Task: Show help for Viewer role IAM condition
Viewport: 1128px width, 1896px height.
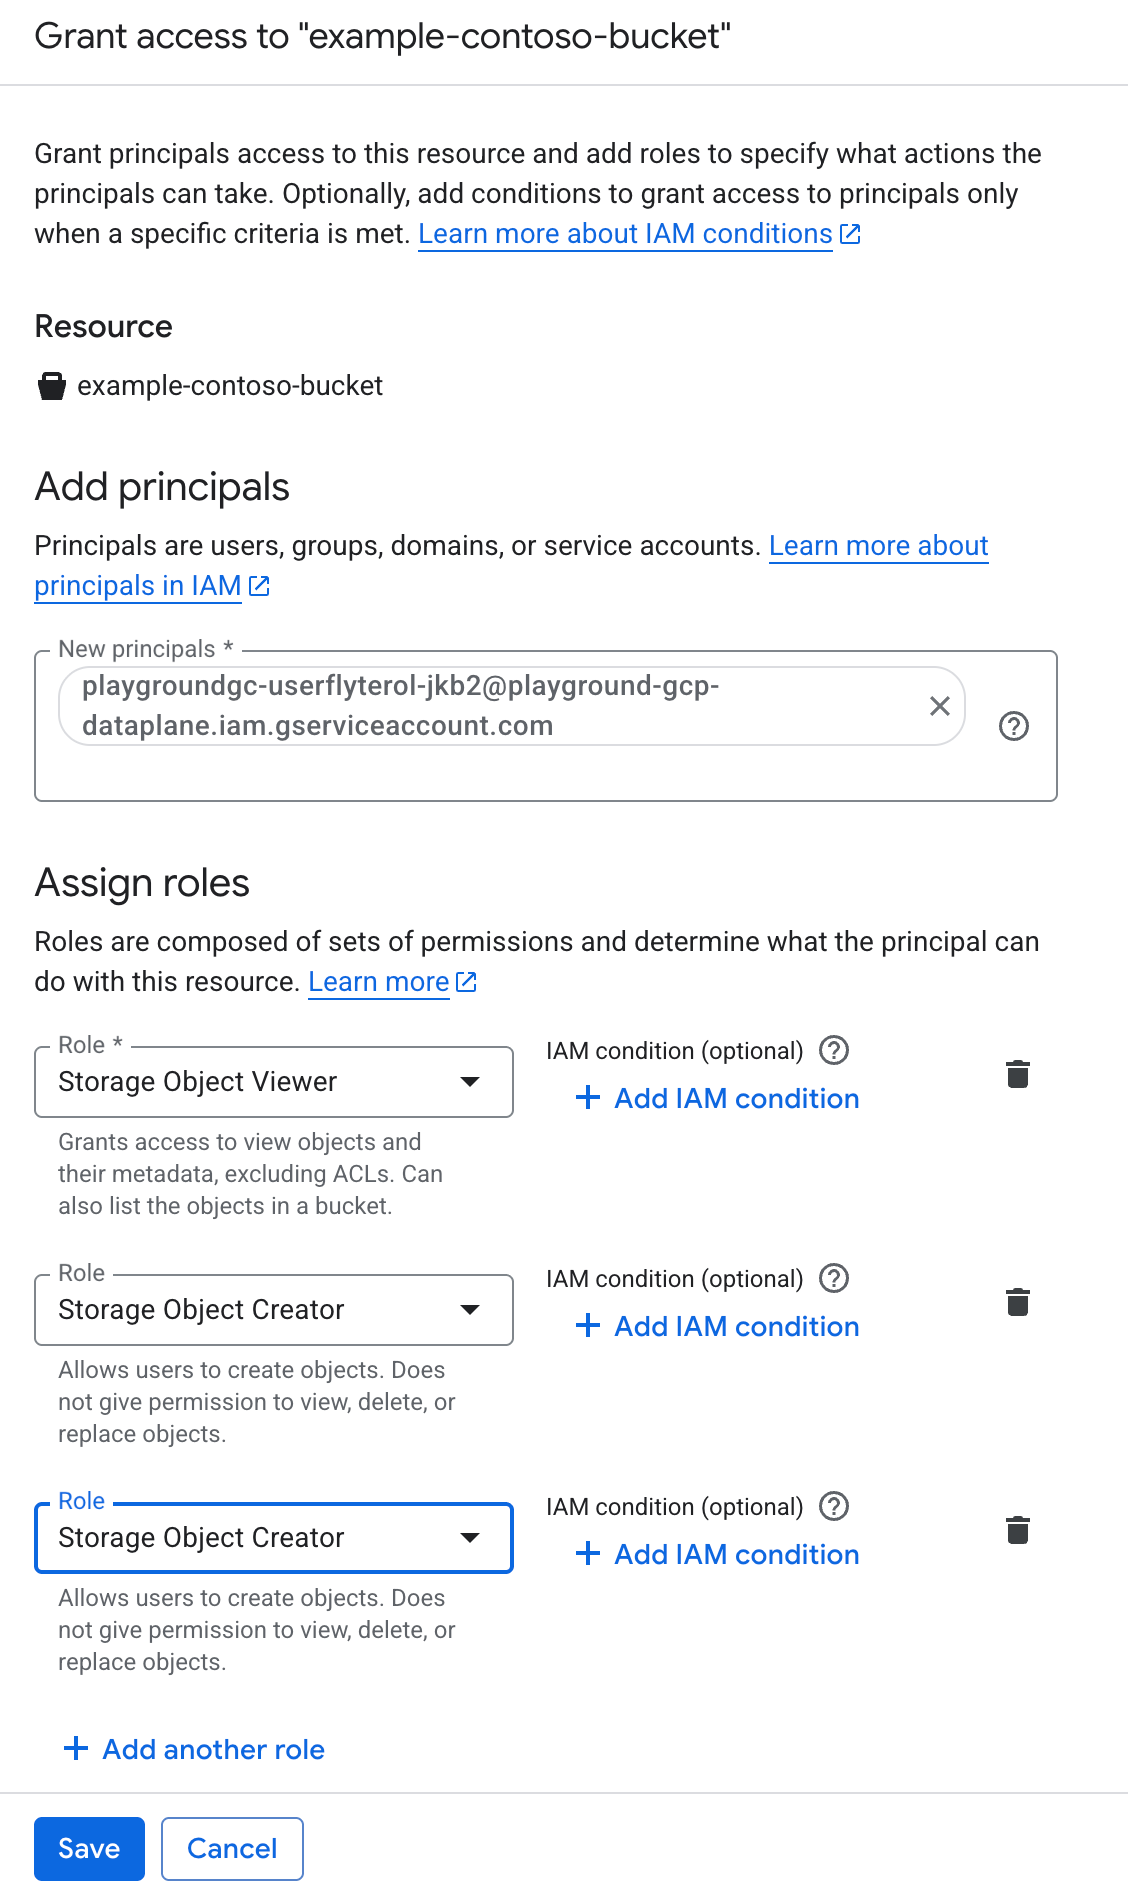Action: pos(834,1050)
